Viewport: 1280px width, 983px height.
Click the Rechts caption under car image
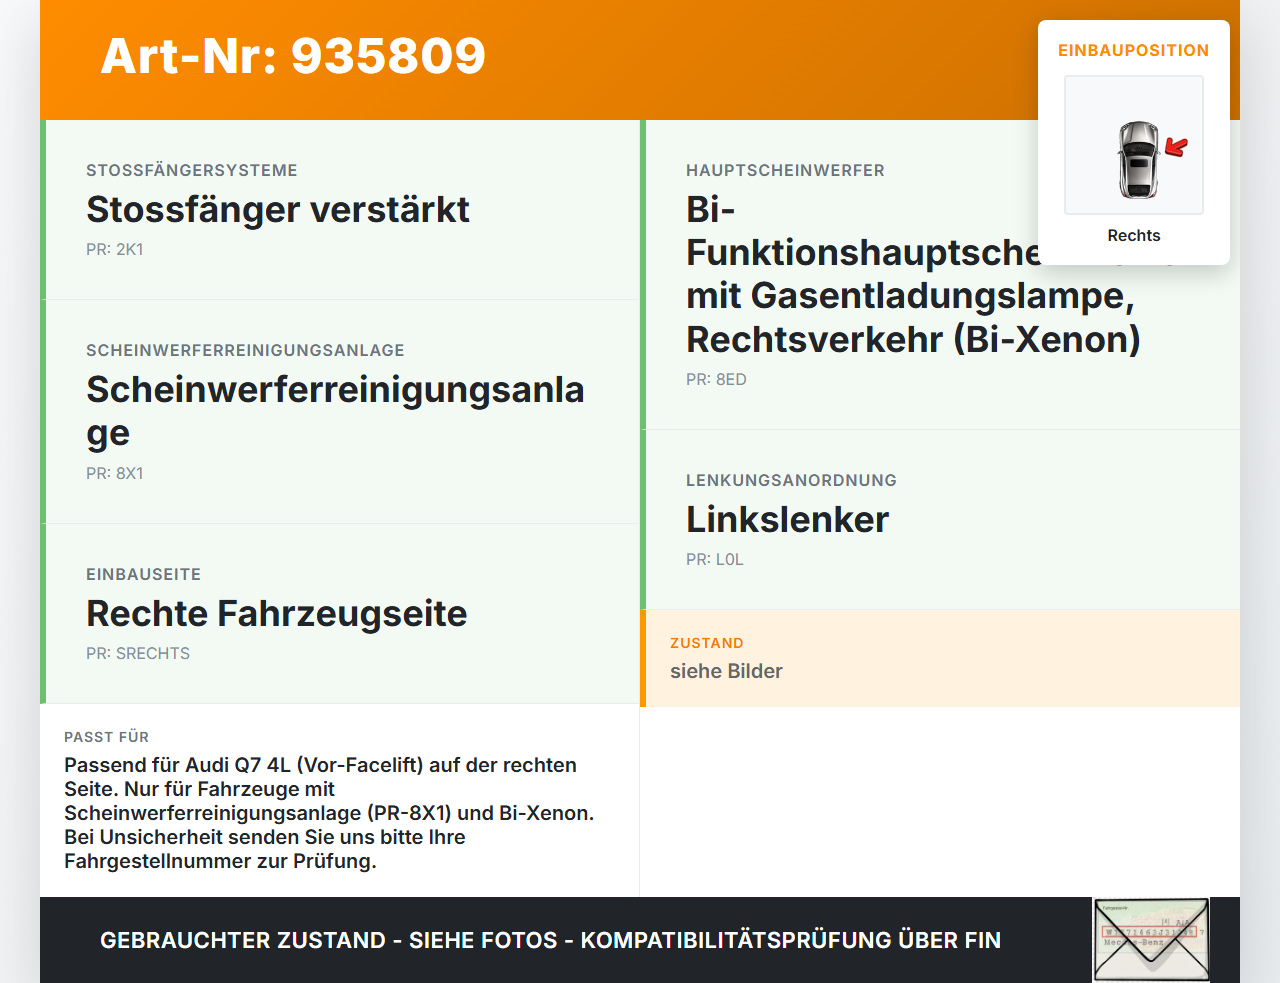coord(1134,236)
